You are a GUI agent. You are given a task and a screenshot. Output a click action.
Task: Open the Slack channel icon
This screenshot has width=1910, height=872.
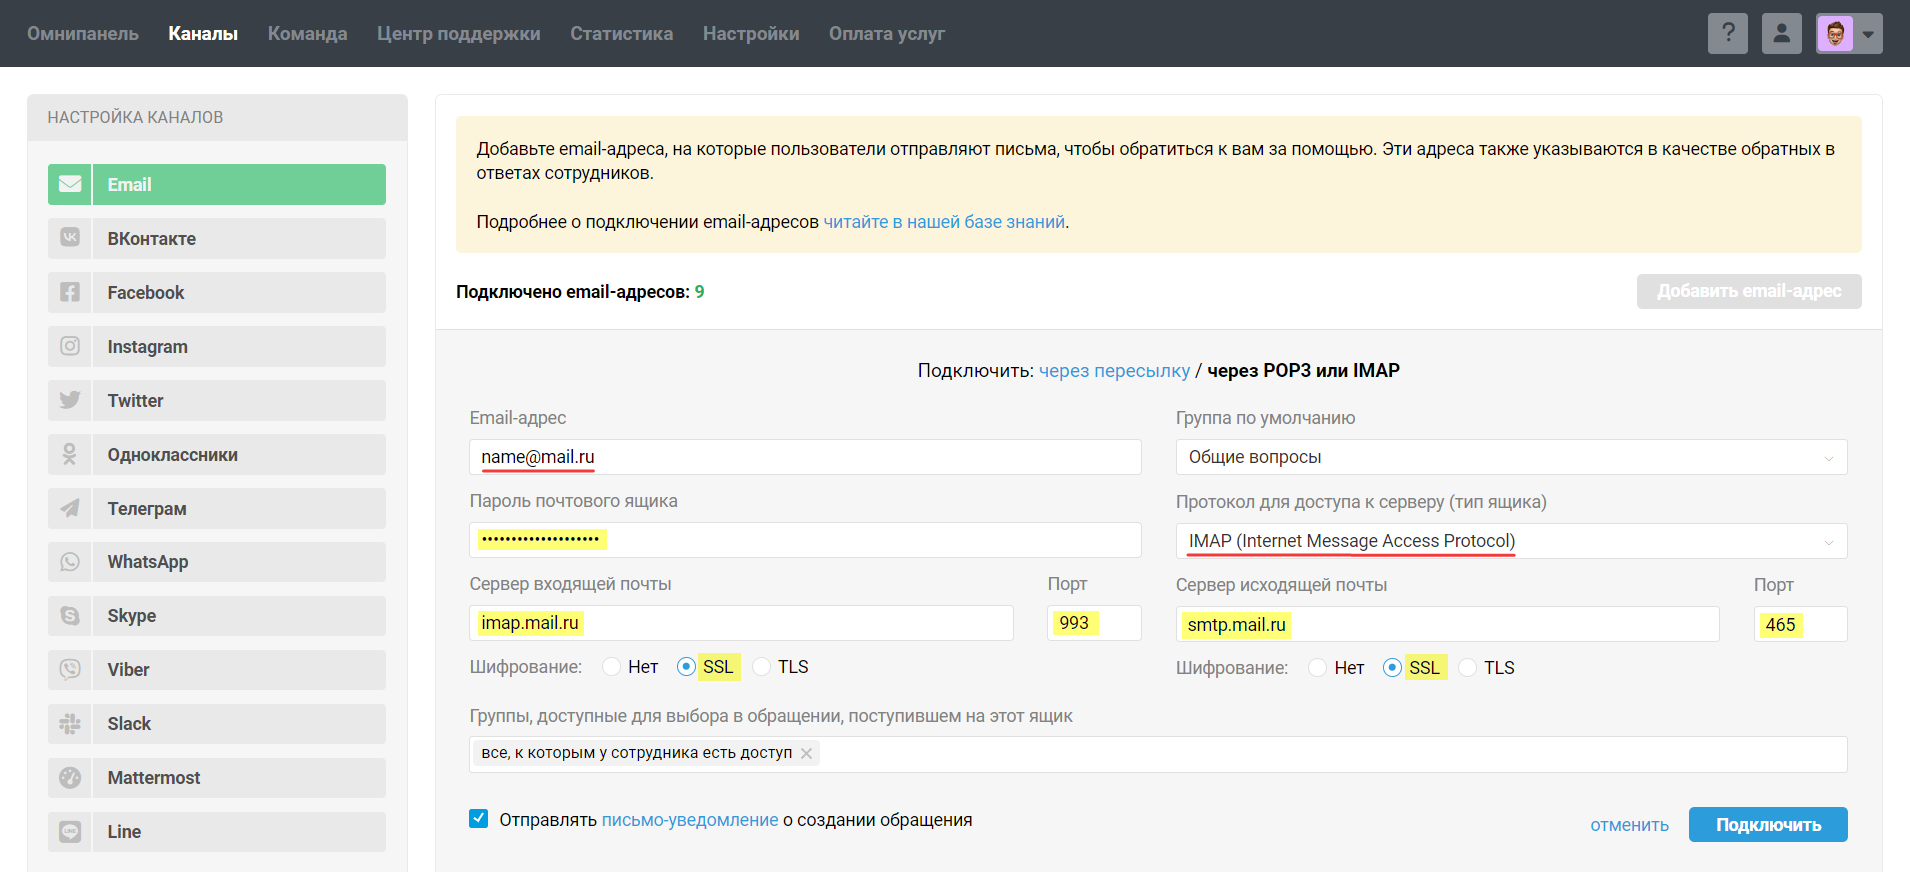(70, 724)
